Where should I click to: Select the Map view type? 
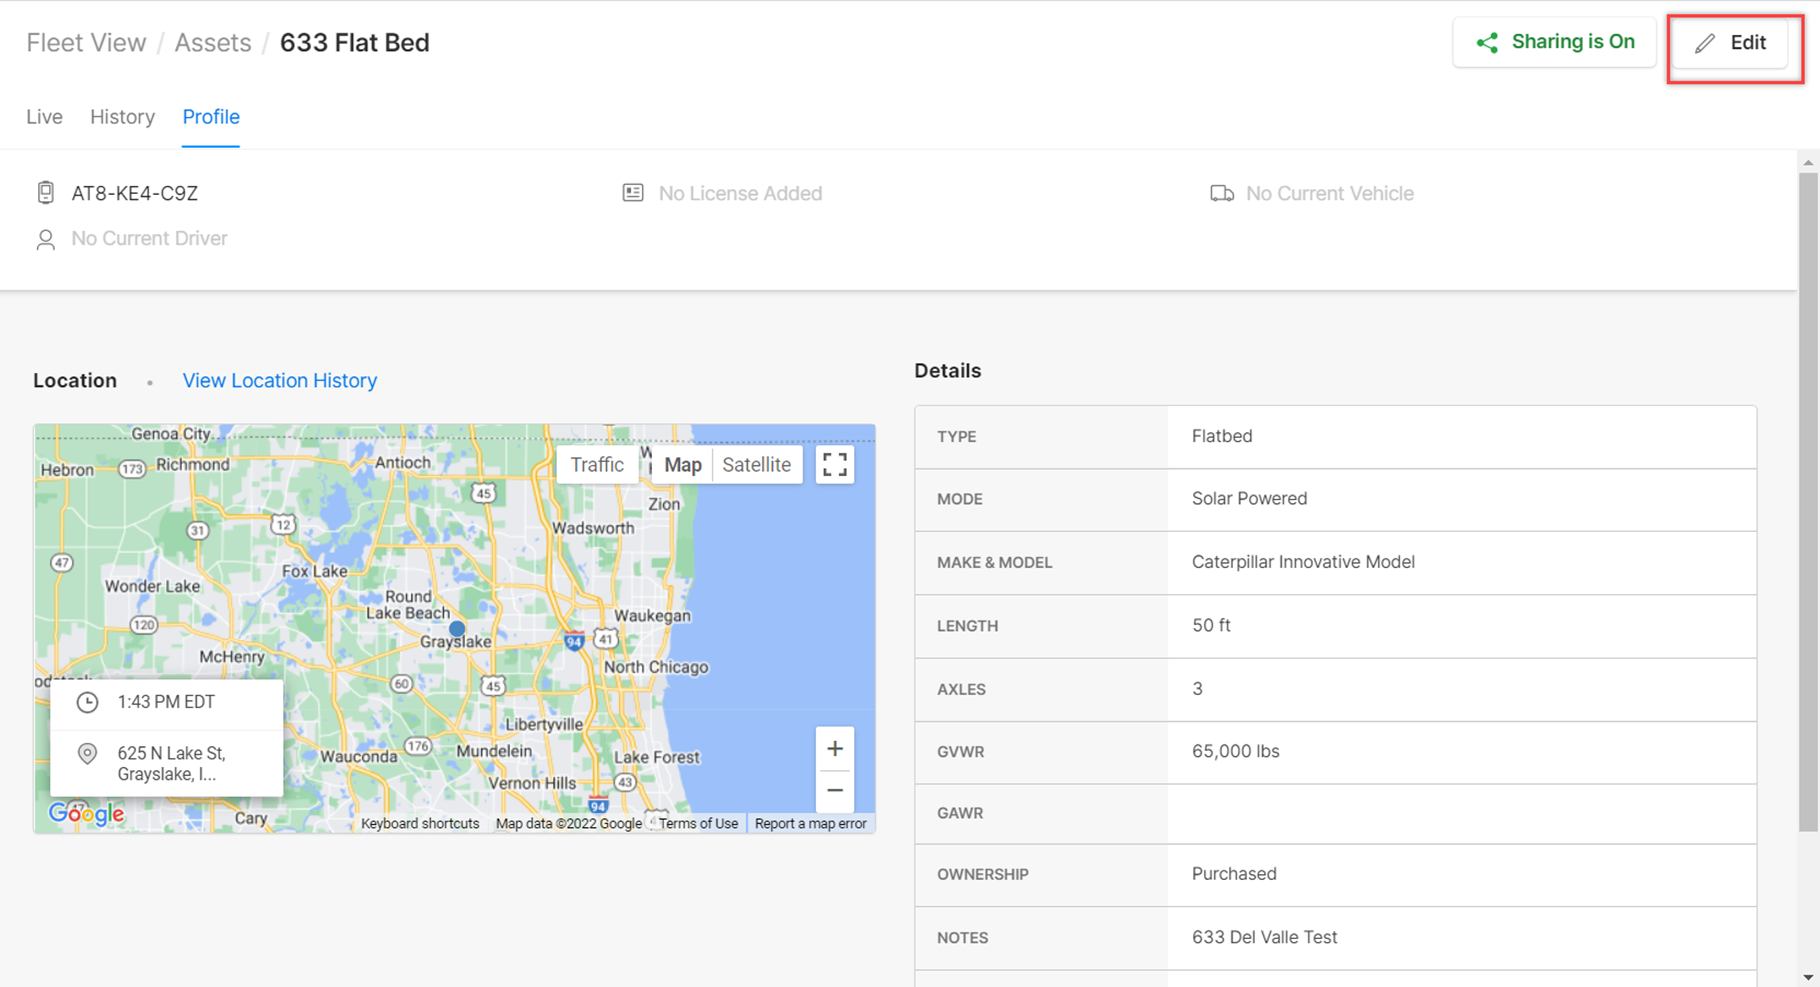pyautogui.click(x=683, y=465)
